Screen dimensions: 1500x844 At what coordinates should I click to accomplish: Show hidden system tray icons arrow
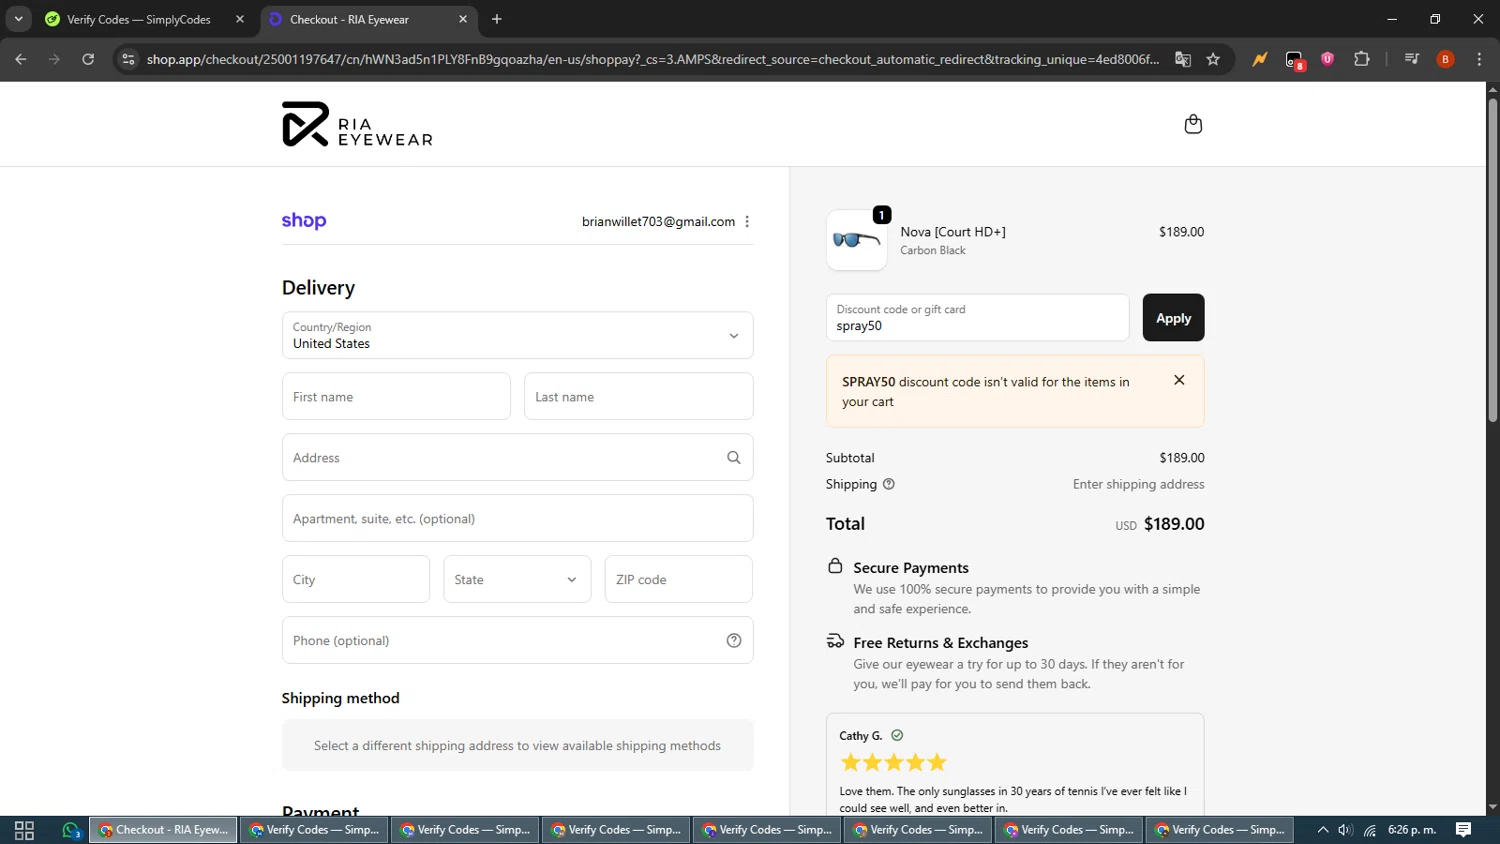tap(1322, 830)
